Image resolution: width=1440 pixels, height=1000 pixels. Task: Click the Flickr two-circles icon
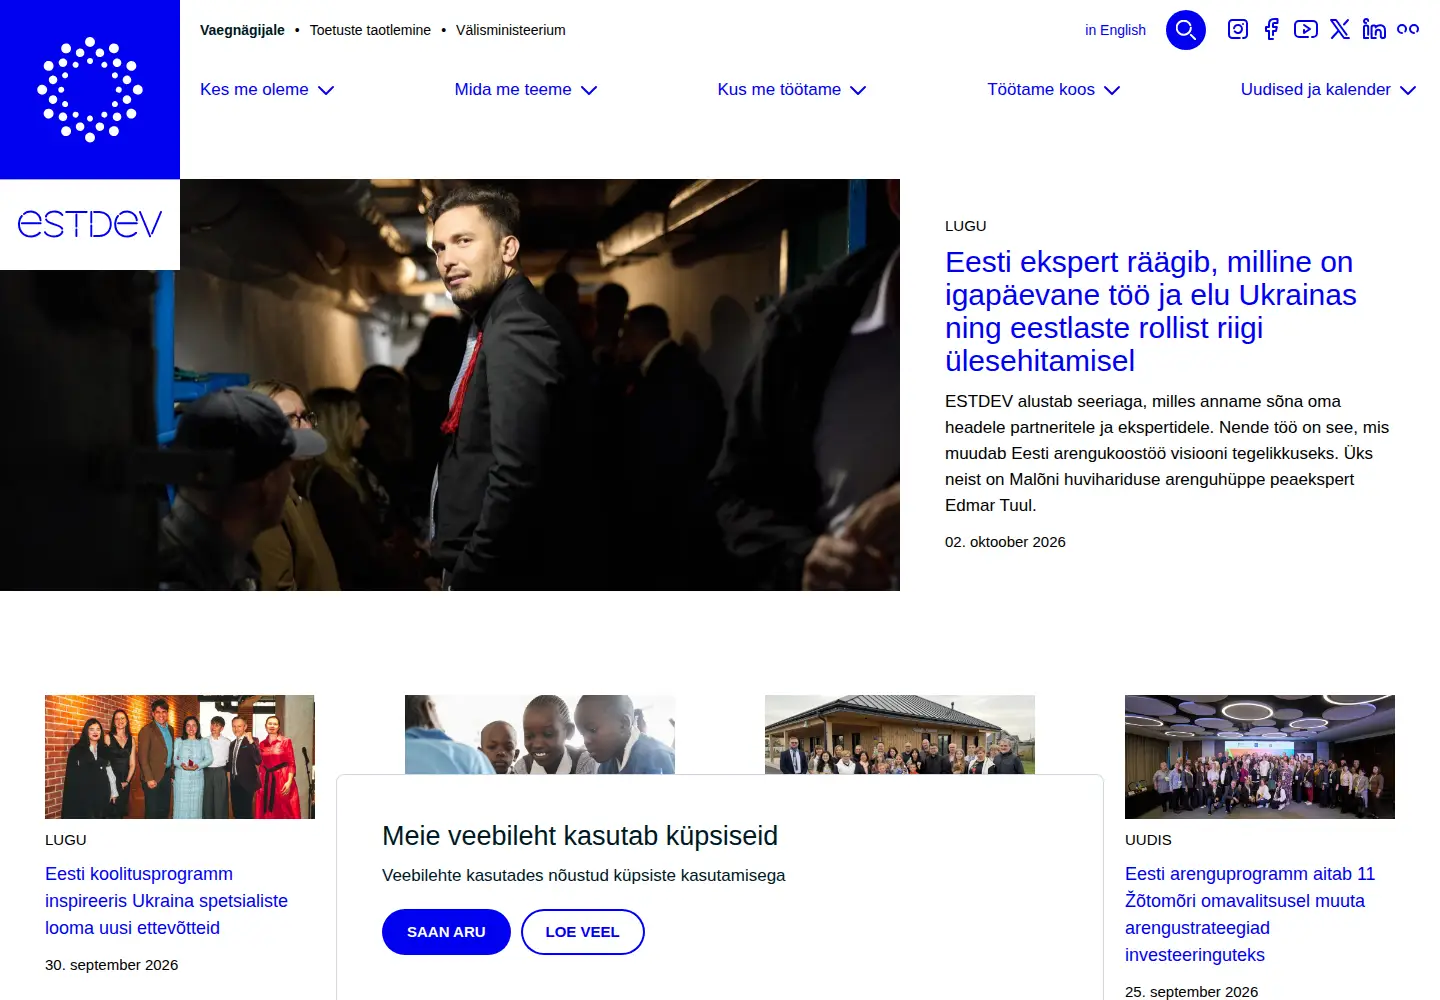1408,30
